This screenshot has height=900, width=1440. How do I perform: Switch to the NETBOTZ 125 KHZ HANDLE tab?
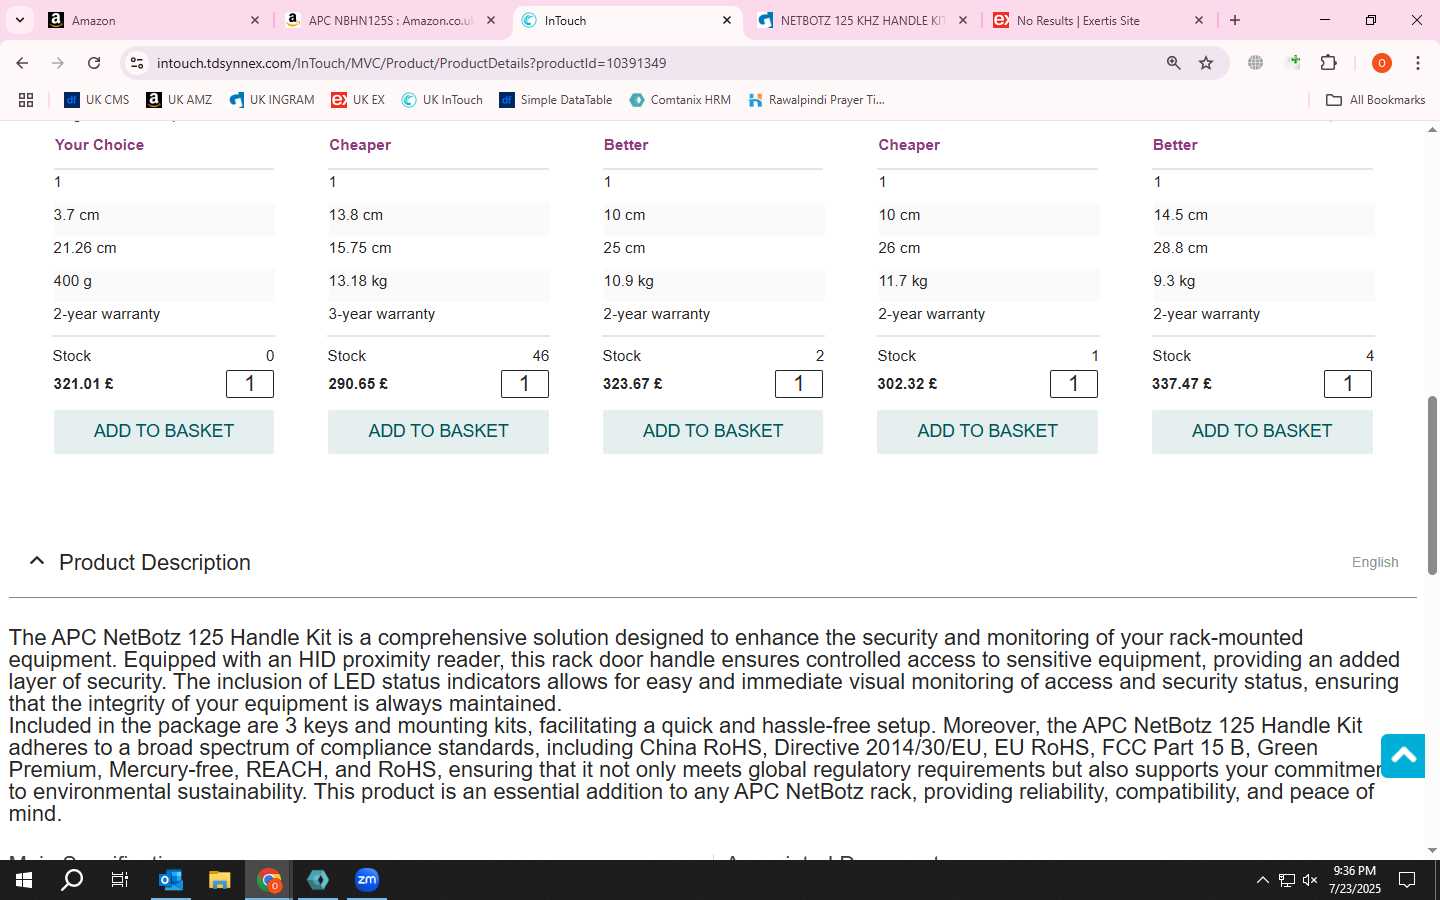point(862,20)
